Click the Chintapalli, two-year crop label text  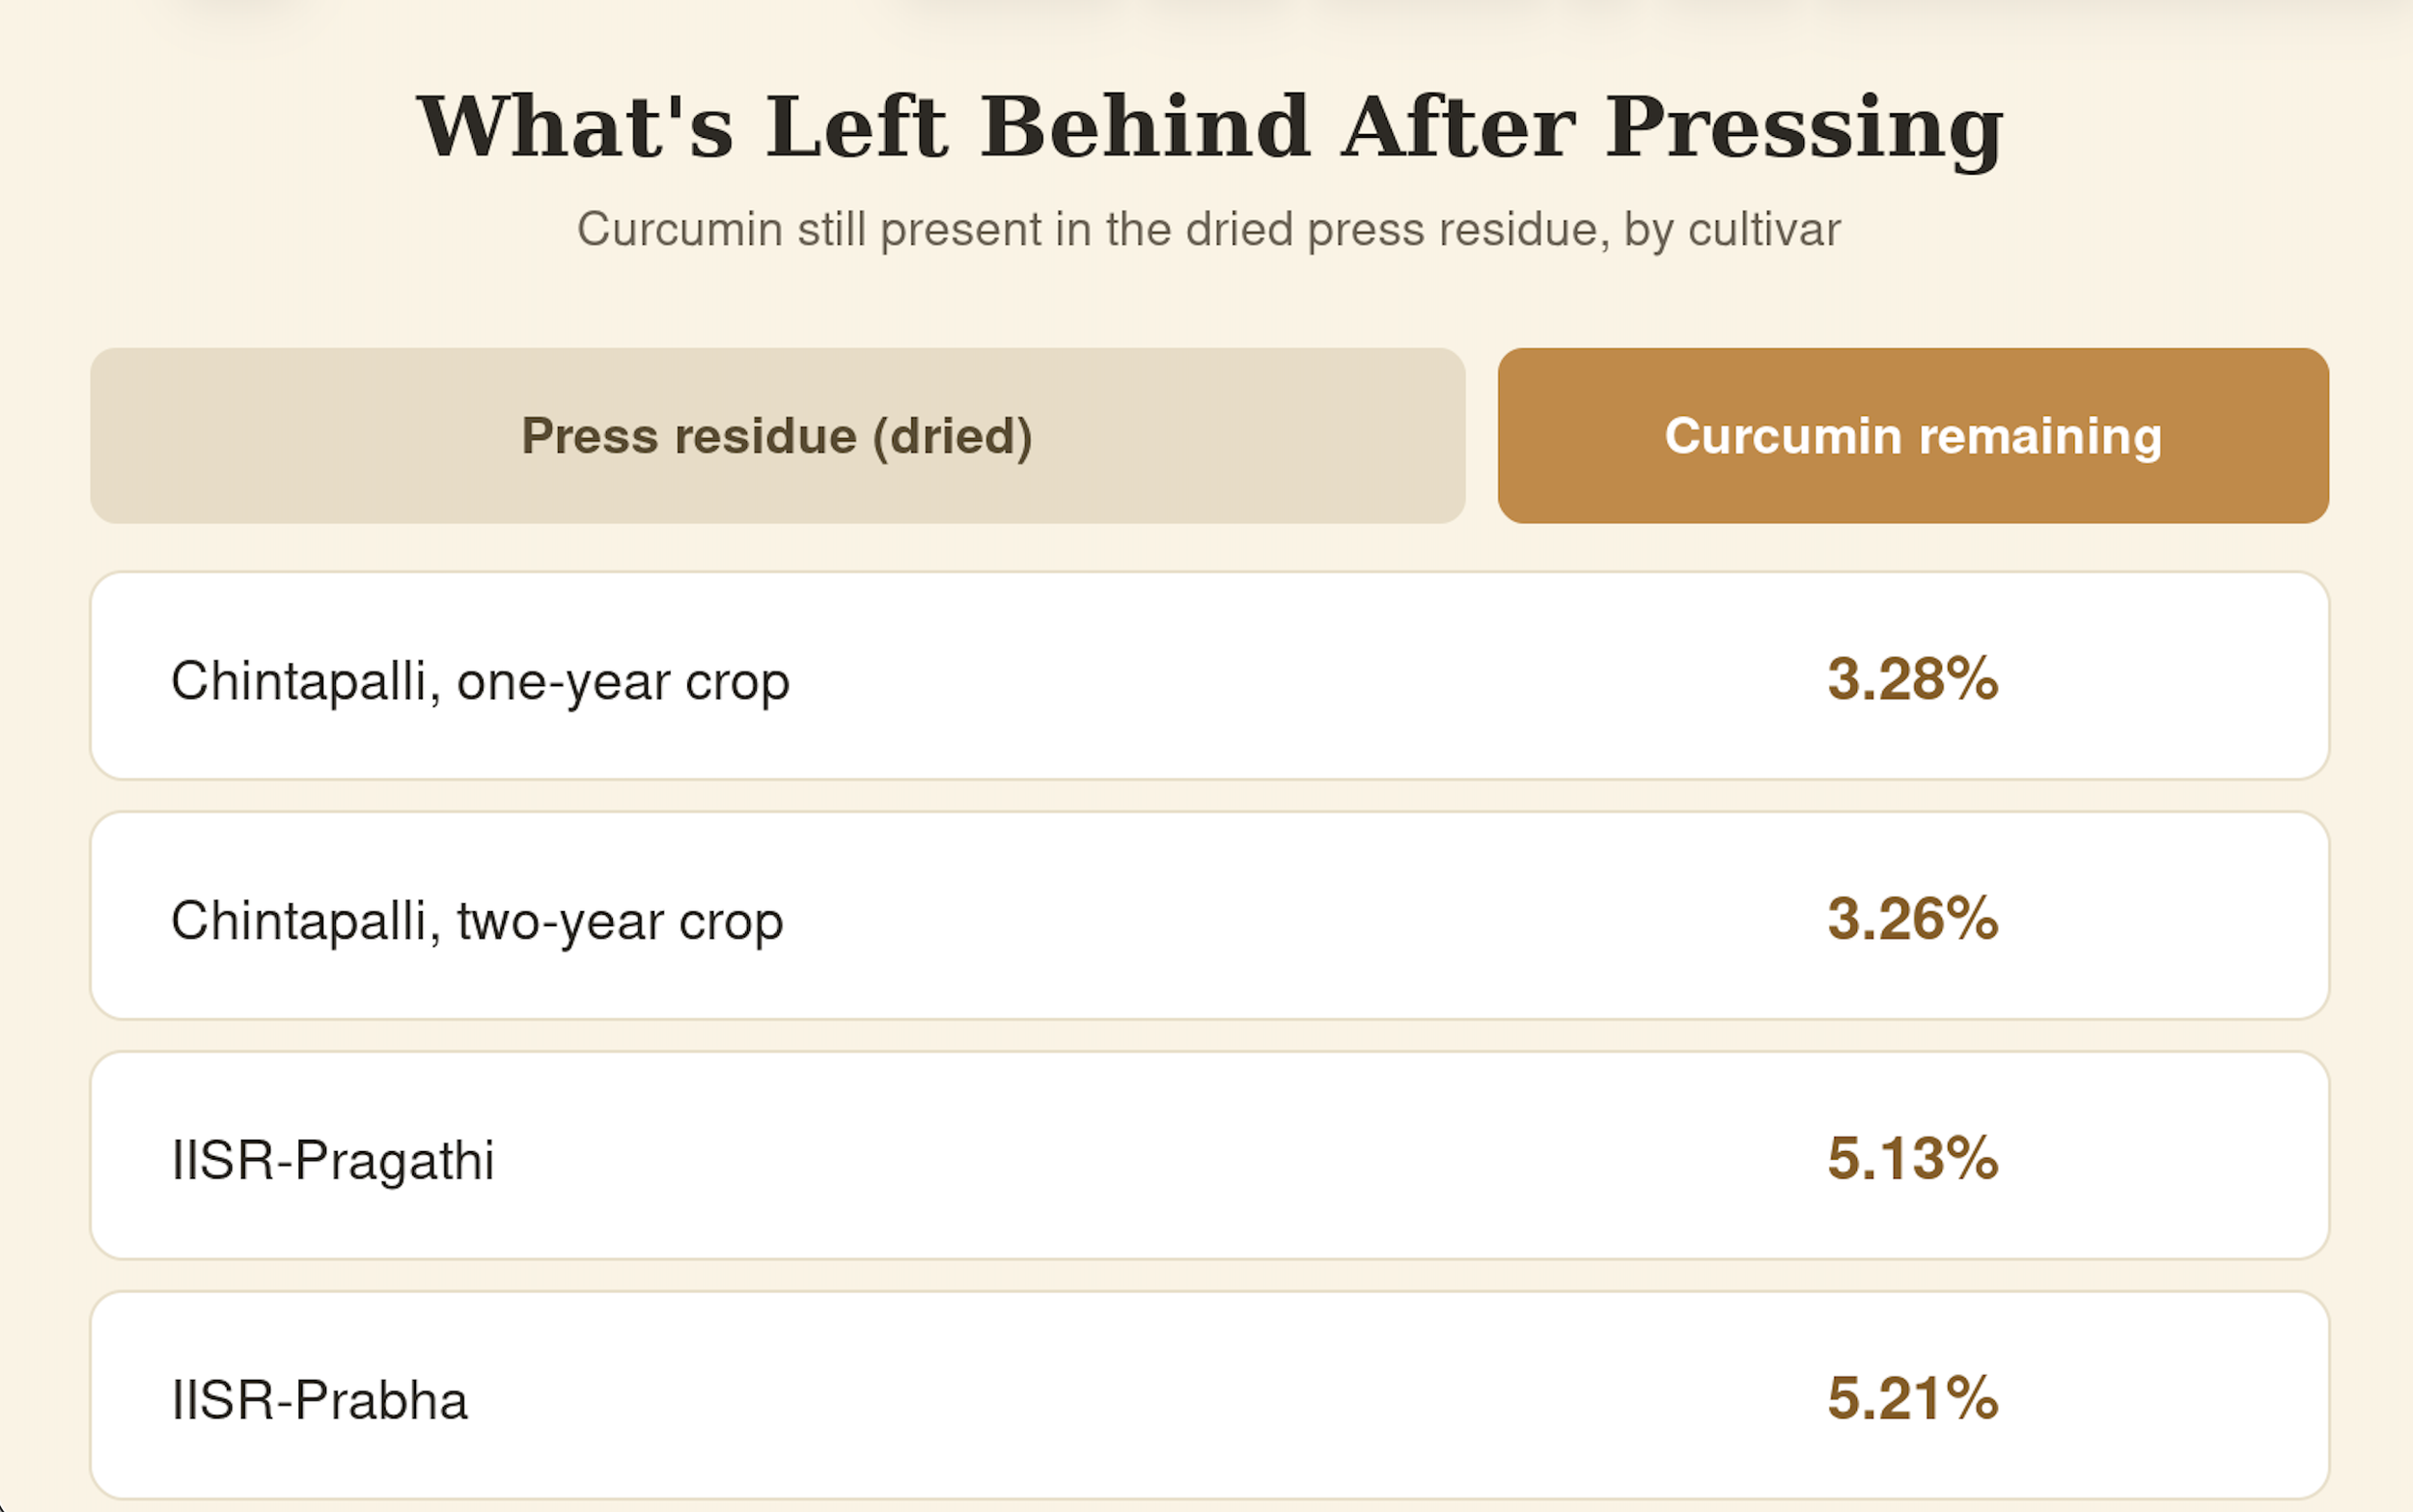click(477, 921)
